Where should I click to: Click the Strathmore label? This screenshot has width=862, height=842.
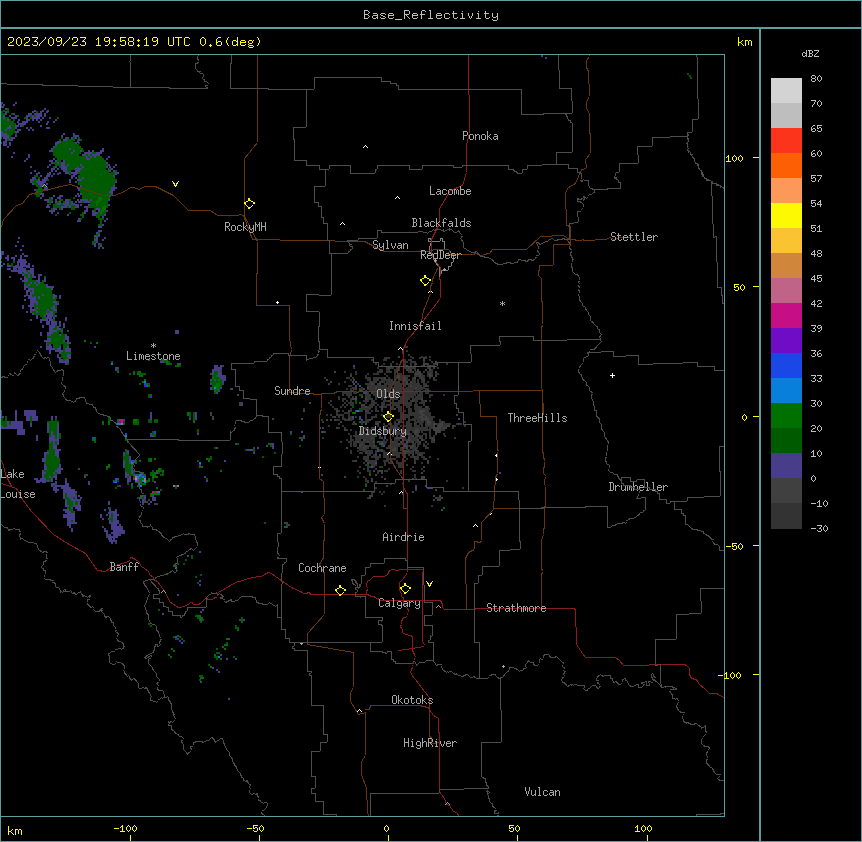pyautogui.click(x=516, y=608)
